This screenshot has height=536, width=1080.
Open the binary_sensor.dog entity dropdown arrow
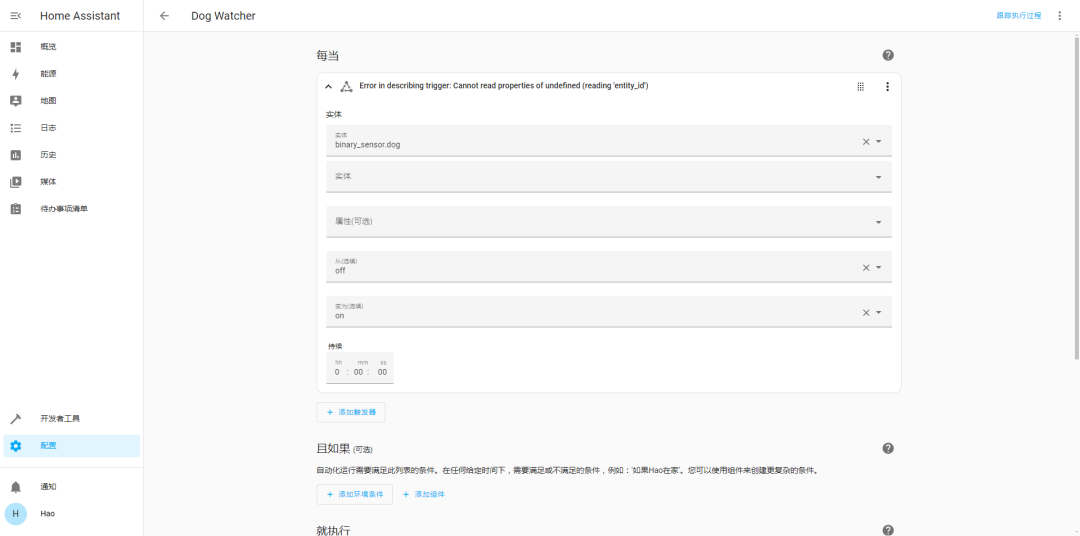(x=879, y=141)
